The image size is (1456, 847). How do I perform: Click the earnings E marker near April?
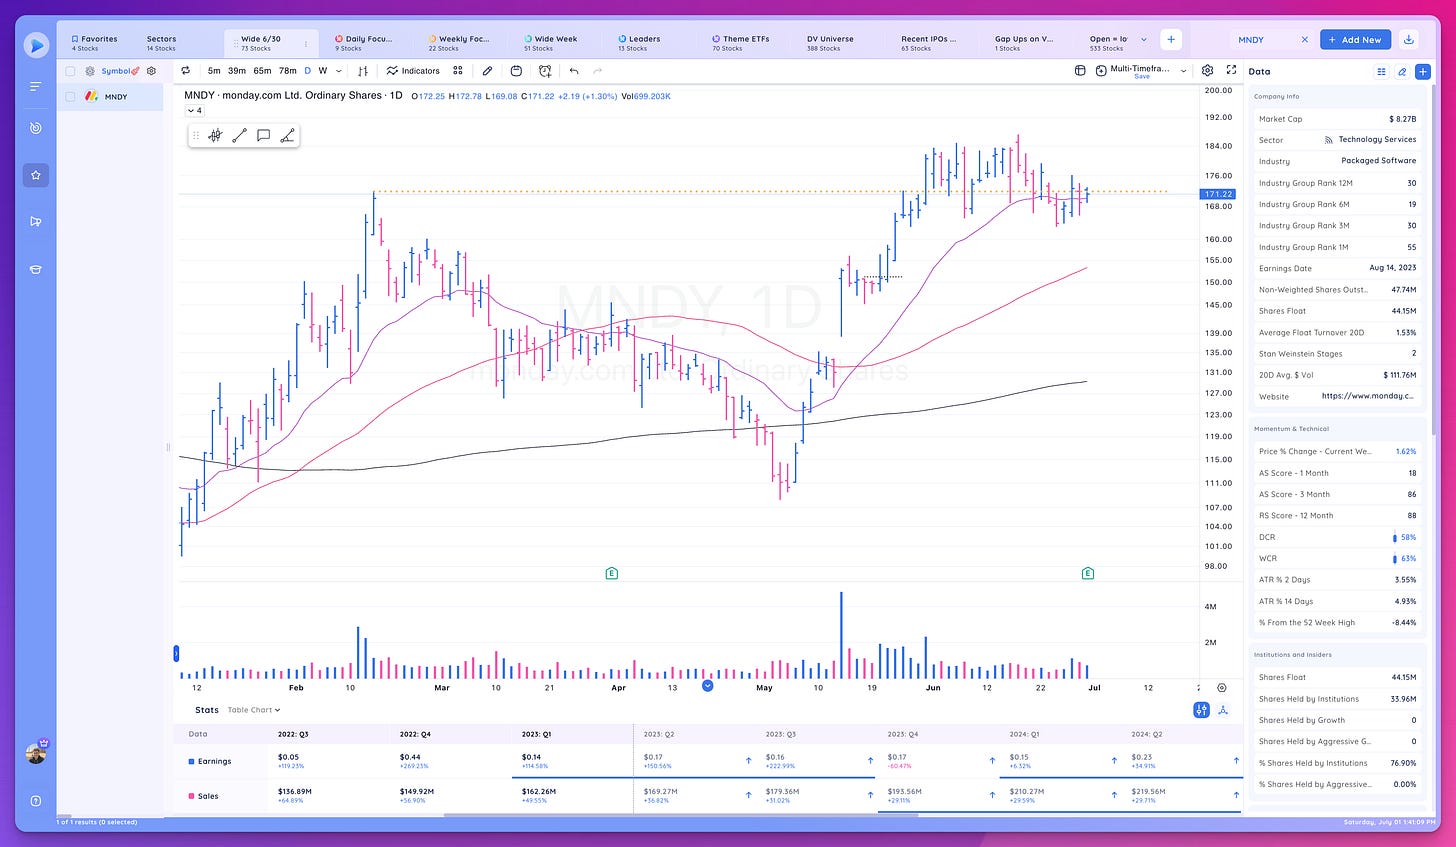point(612,573)
